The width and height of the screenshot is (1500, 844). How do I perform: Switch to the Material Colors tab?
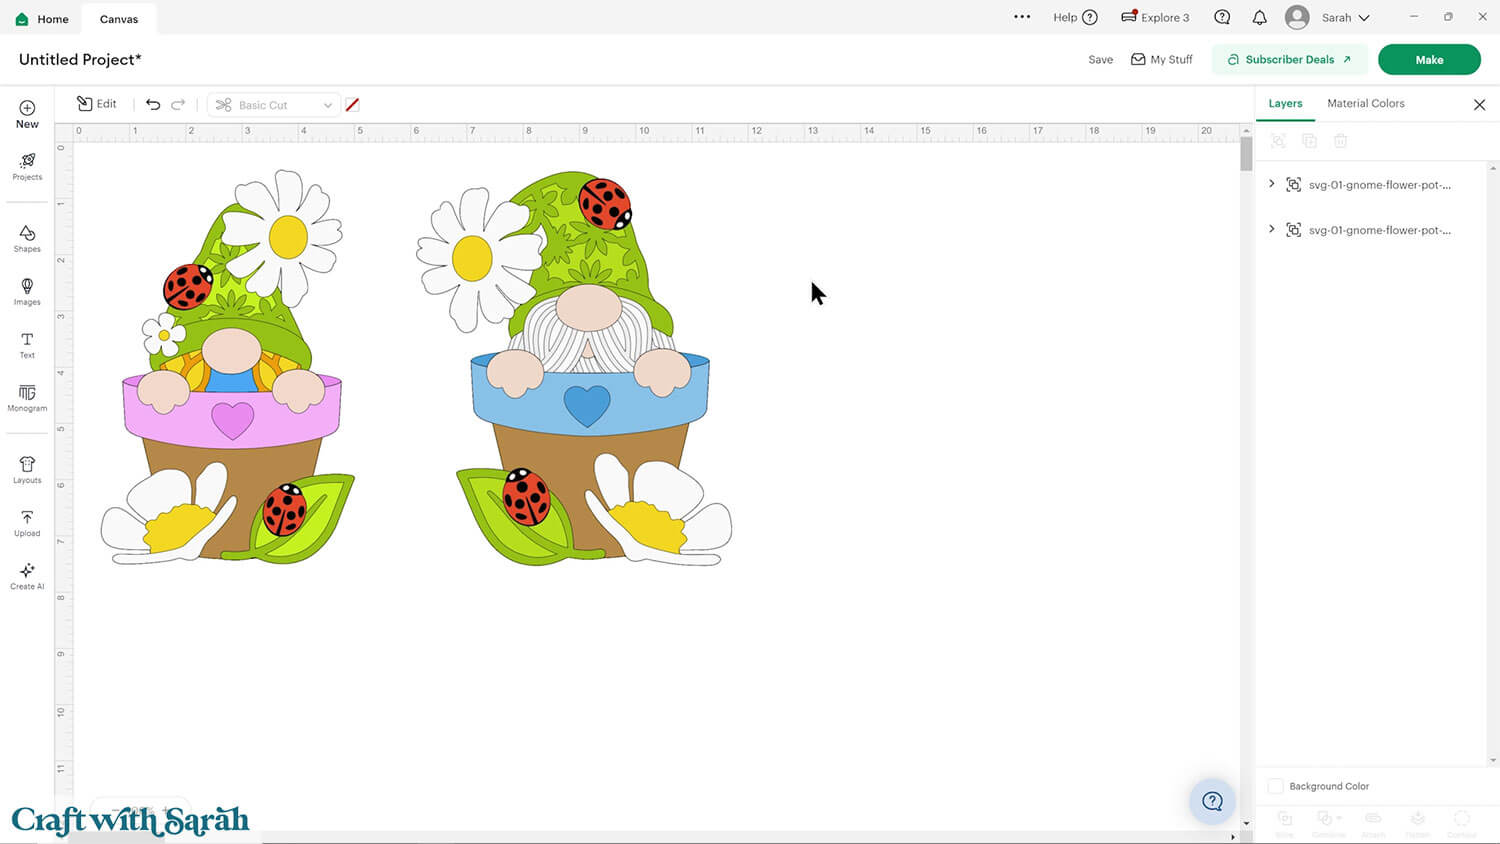[1365, 104]
